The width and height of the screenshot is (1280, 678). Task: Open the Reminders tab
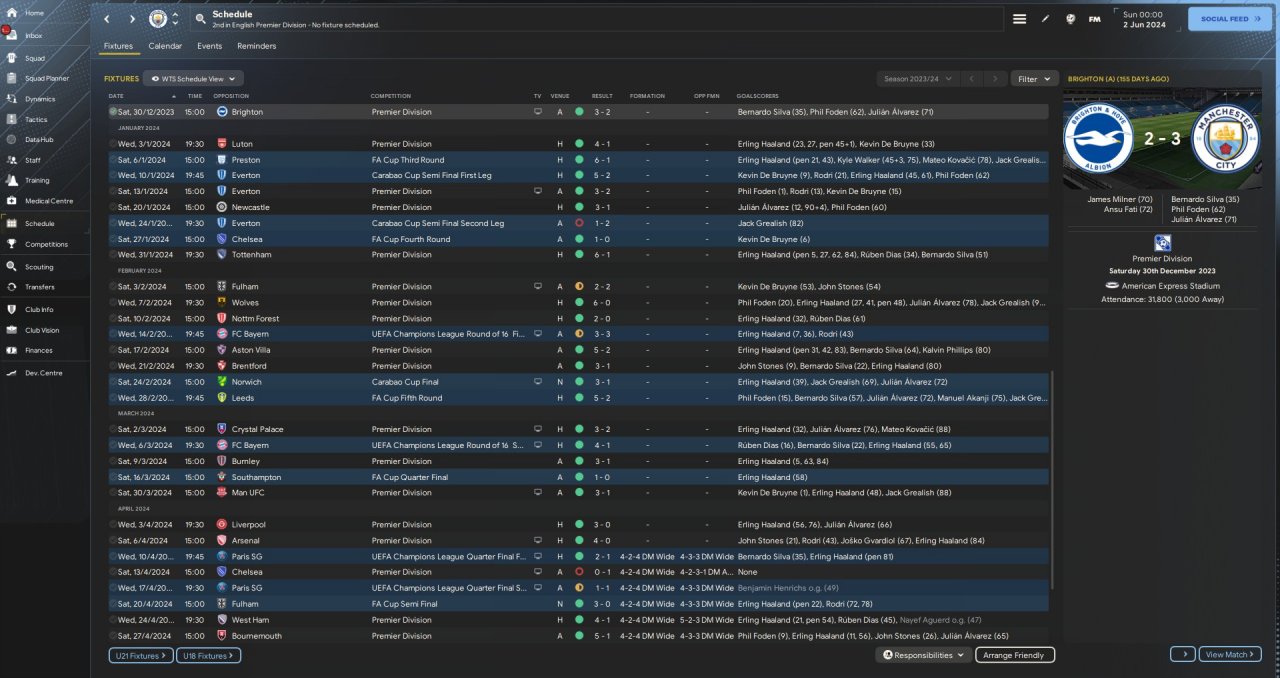click(x=256, y=46)
